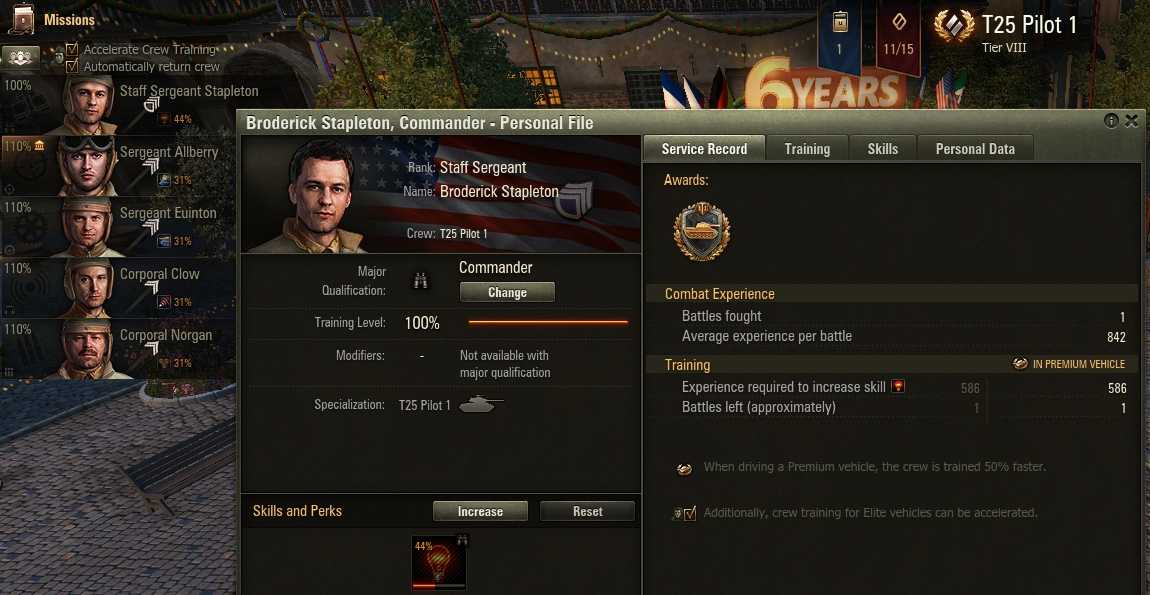Click the Increase skills button
Viewport: 1150px width, 595px height.
(480, 511)
